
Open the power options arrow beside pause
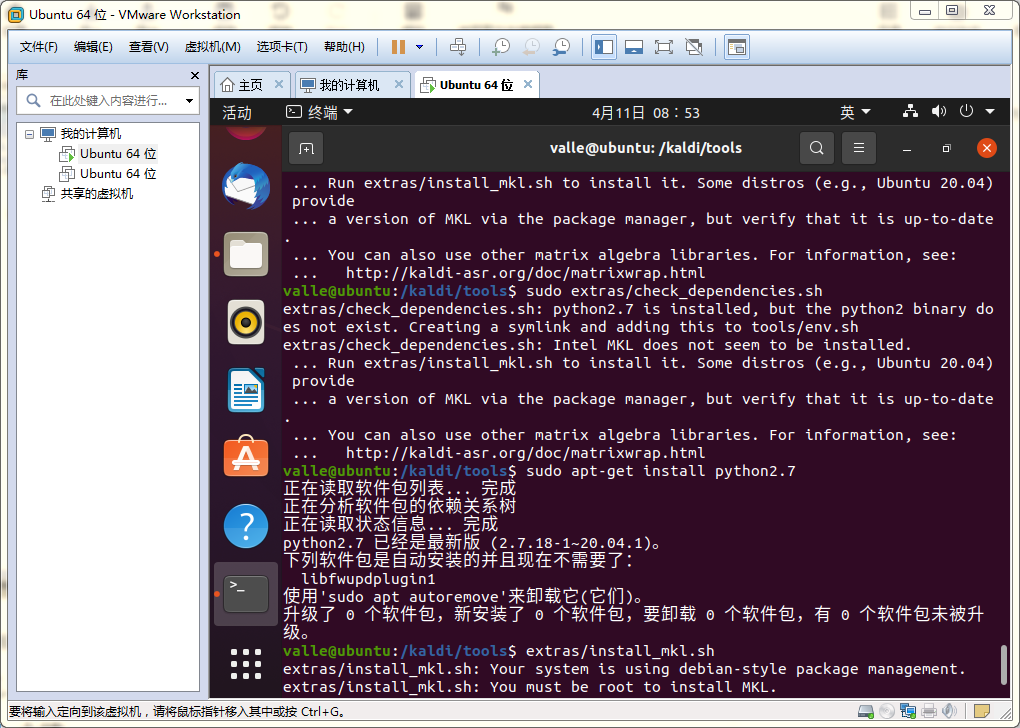coord(420,47)
